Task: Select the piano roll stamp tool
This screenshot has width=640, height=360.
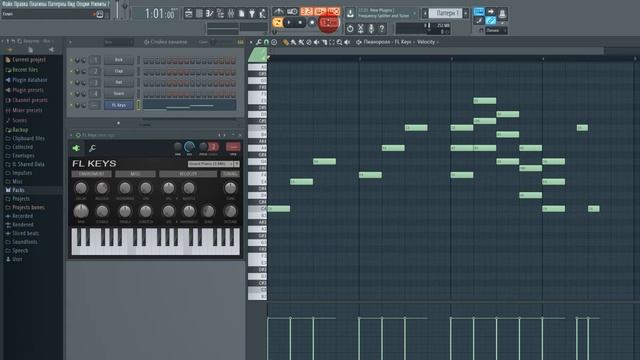Action: pos(274,42)
